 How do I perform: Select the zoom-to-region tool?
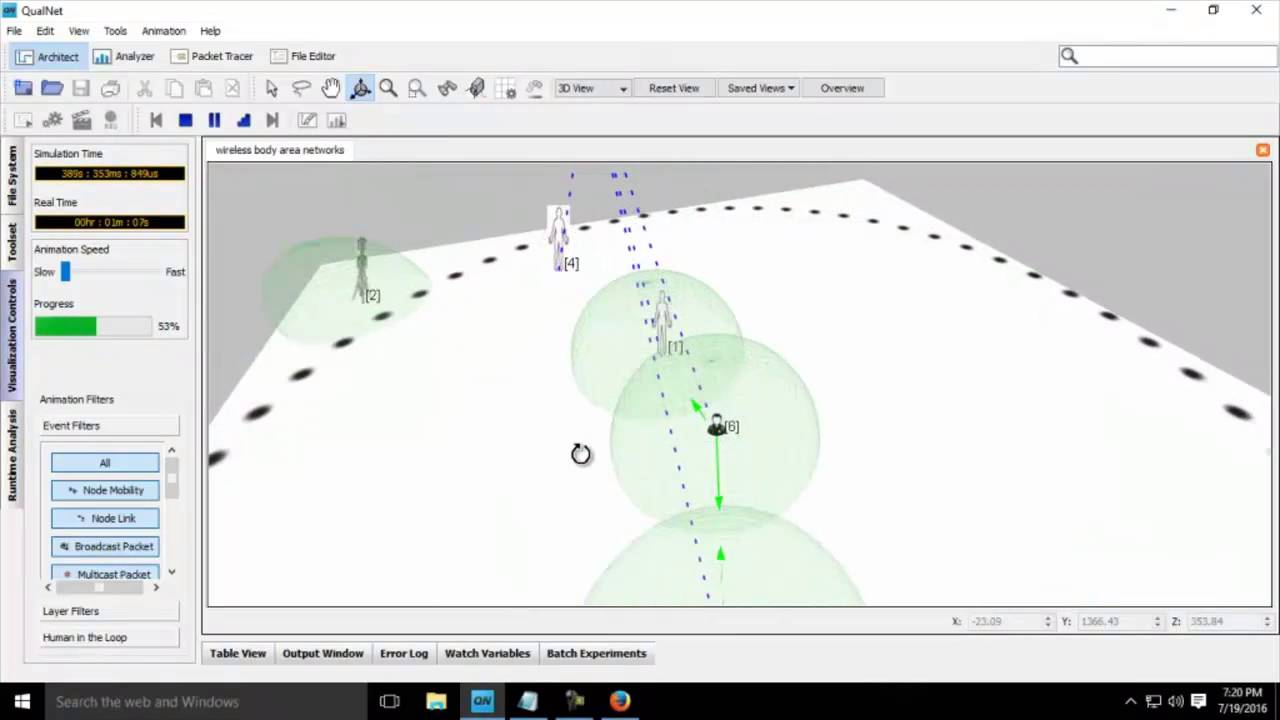417,88
